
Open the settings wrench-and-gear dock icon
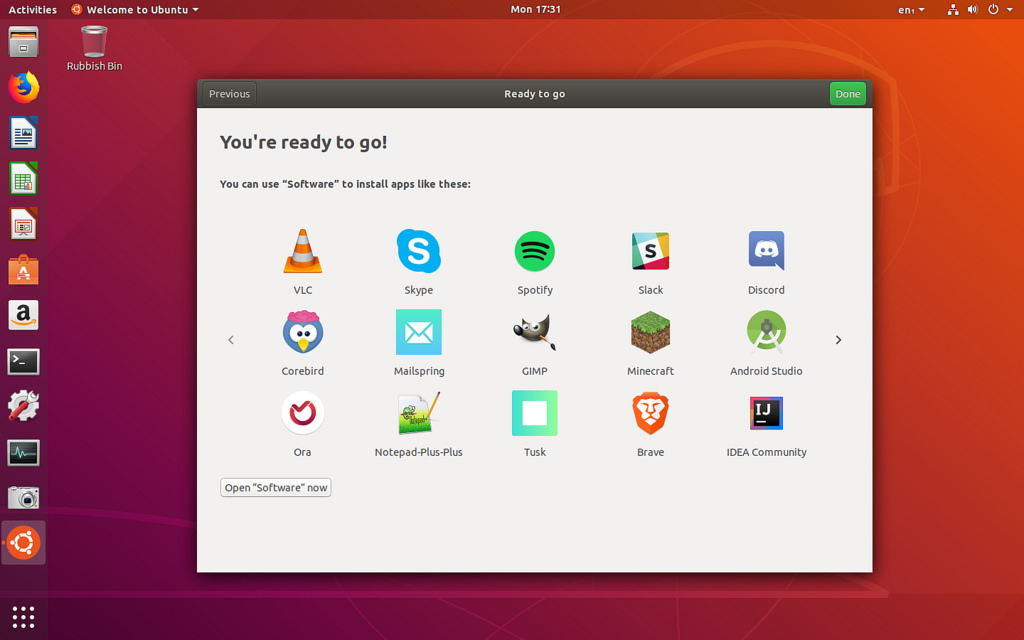24,406
